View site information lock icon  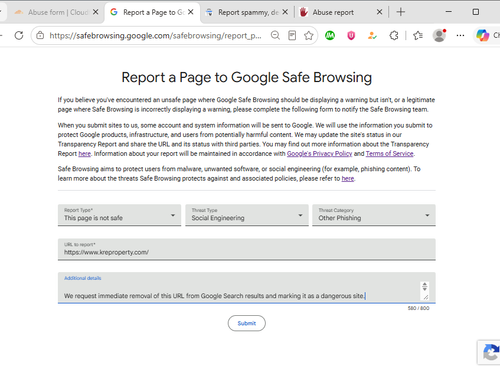[x=40, y=35]
